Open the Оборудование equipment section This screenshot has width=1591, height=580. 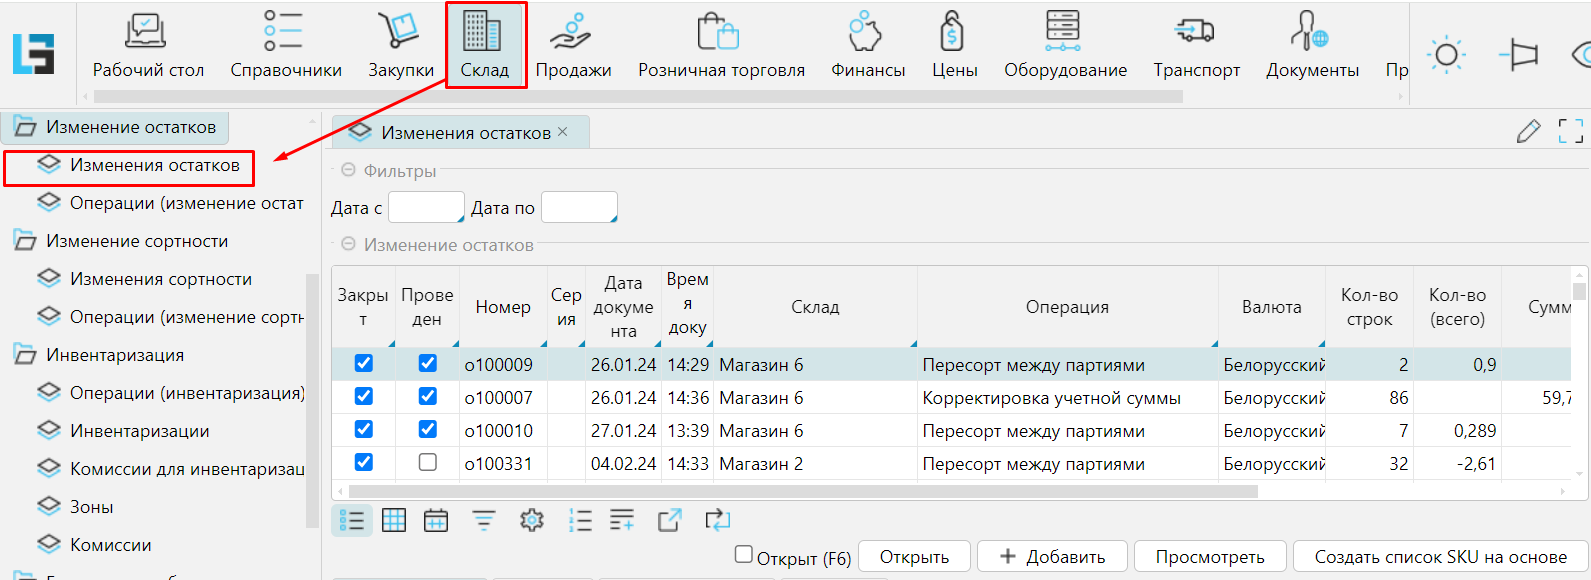click(x=1064, y=45)
